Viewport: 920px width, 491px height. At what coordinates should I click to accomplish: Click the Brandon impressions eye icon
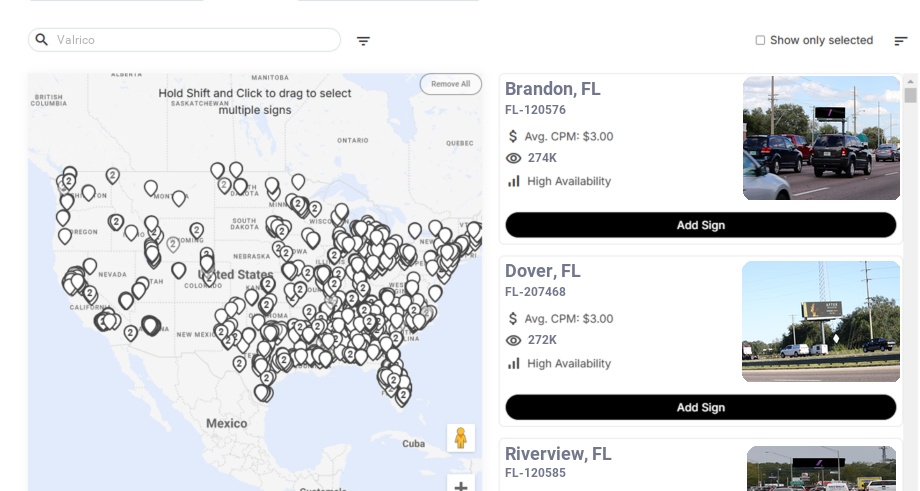click(x=514, y=158)
